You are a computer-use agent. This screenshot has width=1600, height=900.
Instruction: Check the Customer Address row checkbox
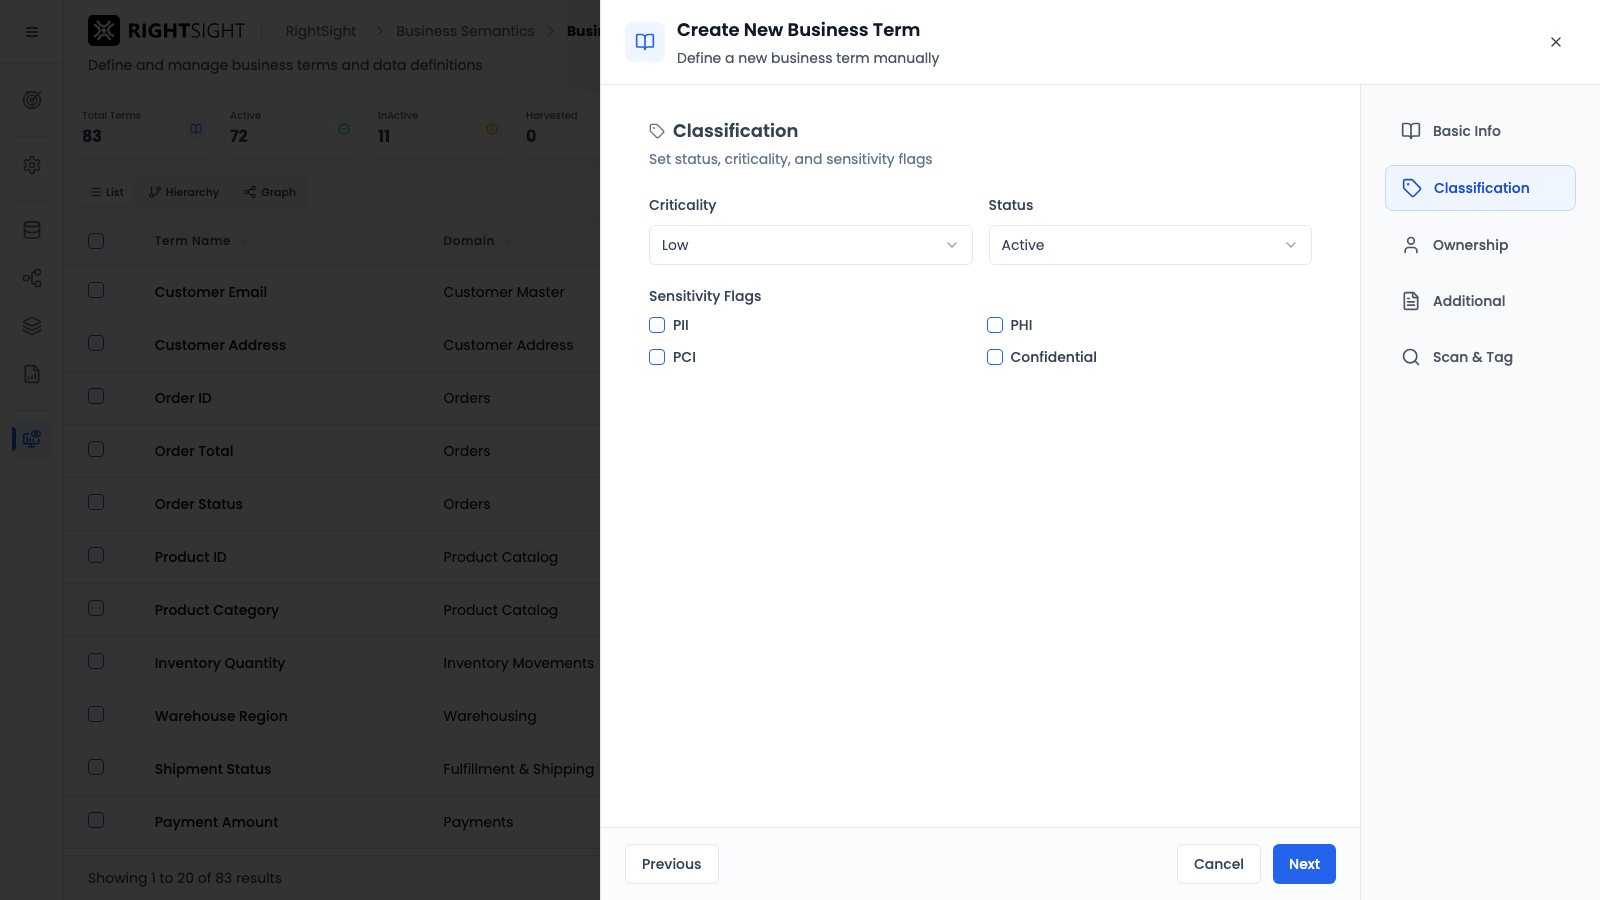(96, 343)
